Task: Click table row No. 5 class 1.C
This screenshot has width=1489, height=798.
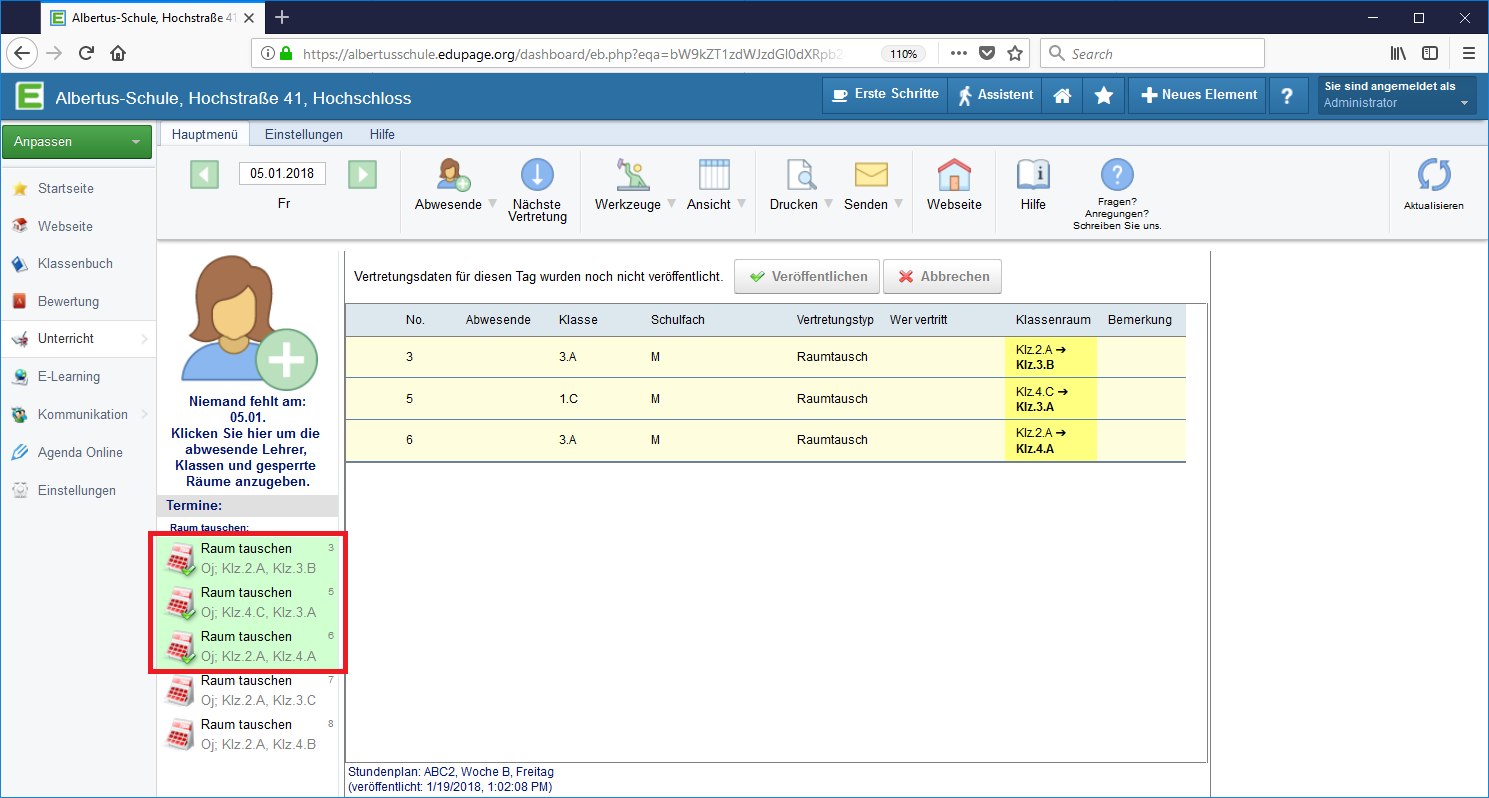Action: [765, 399]
